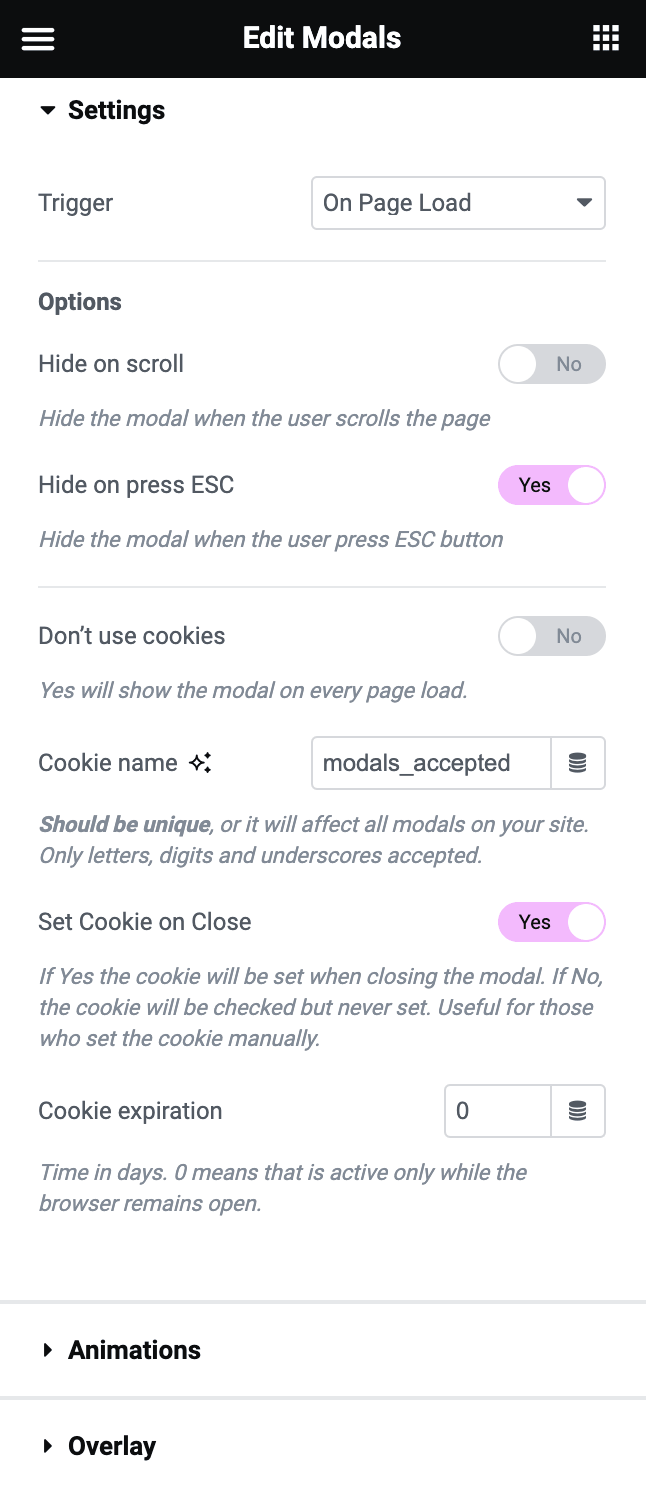Open the widgets grid panel
The width and height of the screenshot is (646, 1496).
coord(606,39)
